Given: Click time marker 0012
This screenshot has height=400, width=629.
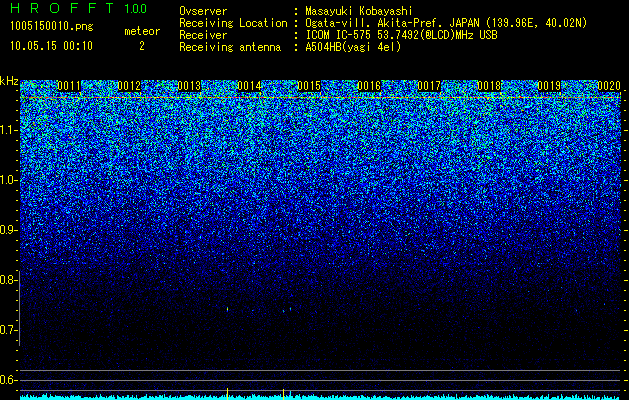Looking at the screenshot, I should [x=129, y=86].
